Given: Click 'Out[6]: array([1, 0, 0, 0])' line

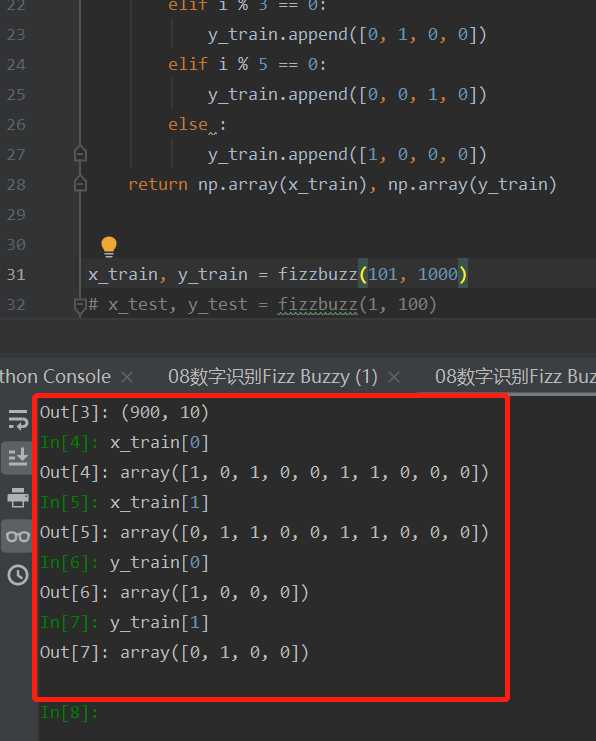Looking at the screenshot, I should 174,593.
